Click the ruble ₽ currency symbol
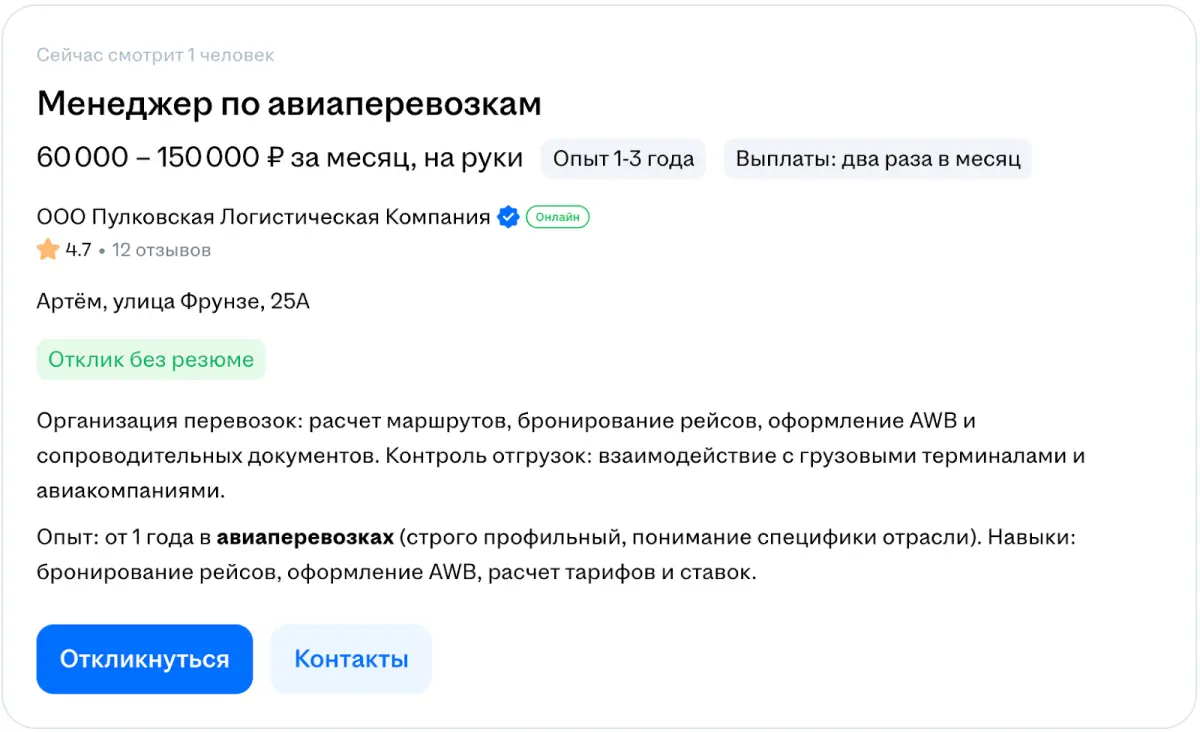The image size is (1200, 732). [x=276, y=158]
